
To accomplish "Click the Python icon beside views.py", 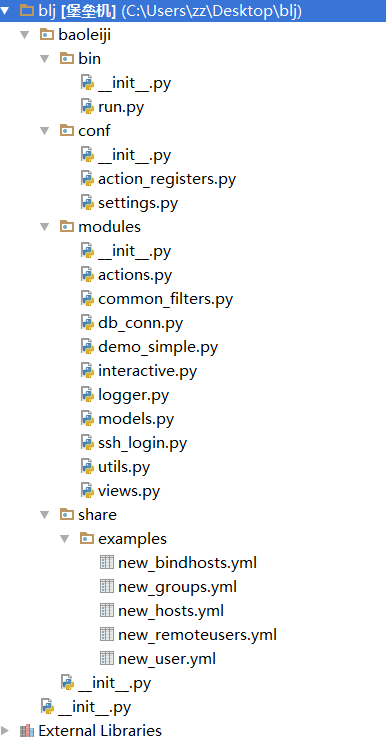I will (87, 490).
